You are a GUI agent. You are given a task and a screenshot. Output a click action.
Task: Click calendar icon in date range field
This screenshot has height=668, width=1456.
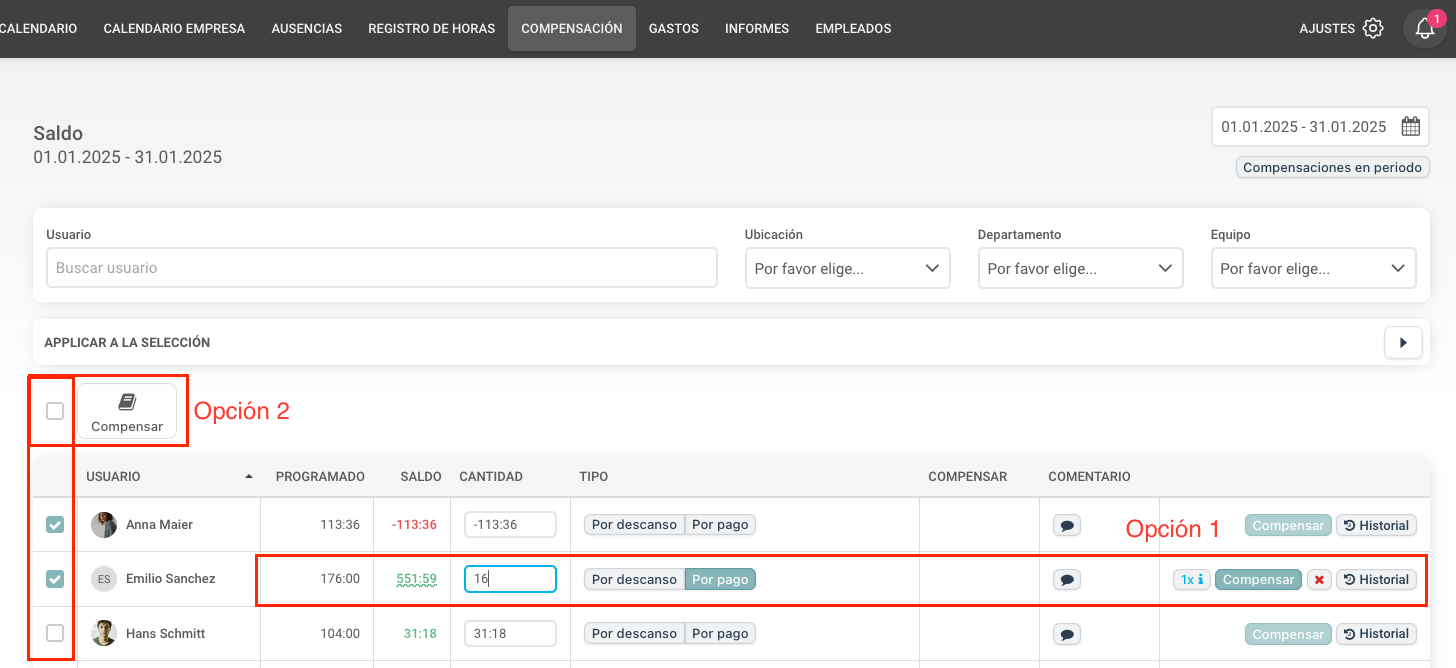pyautogui.click(x=1410, y=127)
